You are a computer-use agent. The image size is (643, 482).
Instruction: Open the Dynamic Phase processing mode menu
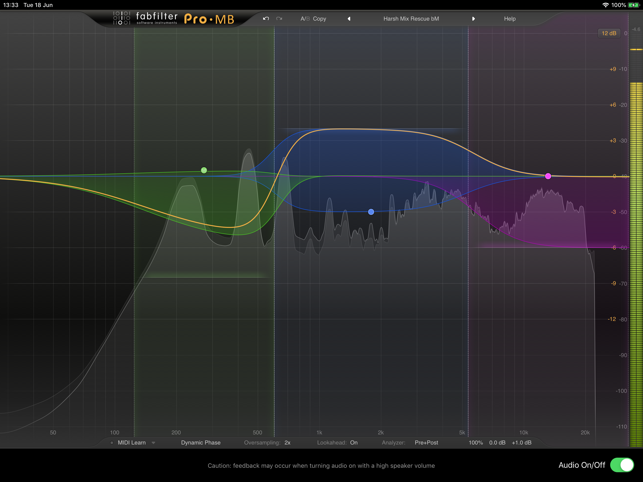(x=201, y=443)
